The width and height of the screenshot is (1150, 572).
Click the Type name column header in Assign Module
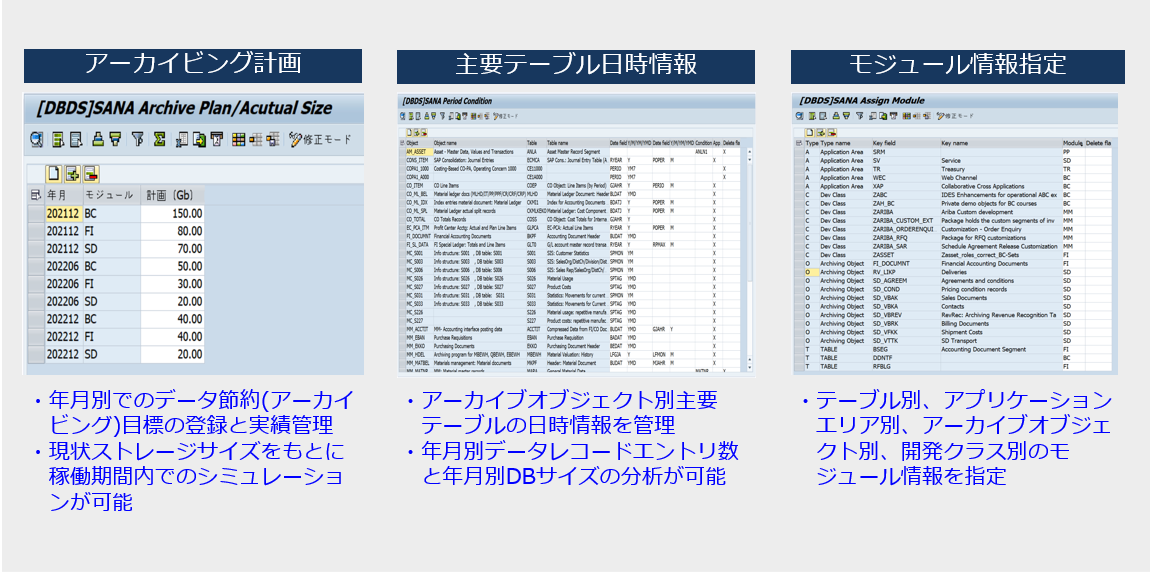tap(845, 143)
